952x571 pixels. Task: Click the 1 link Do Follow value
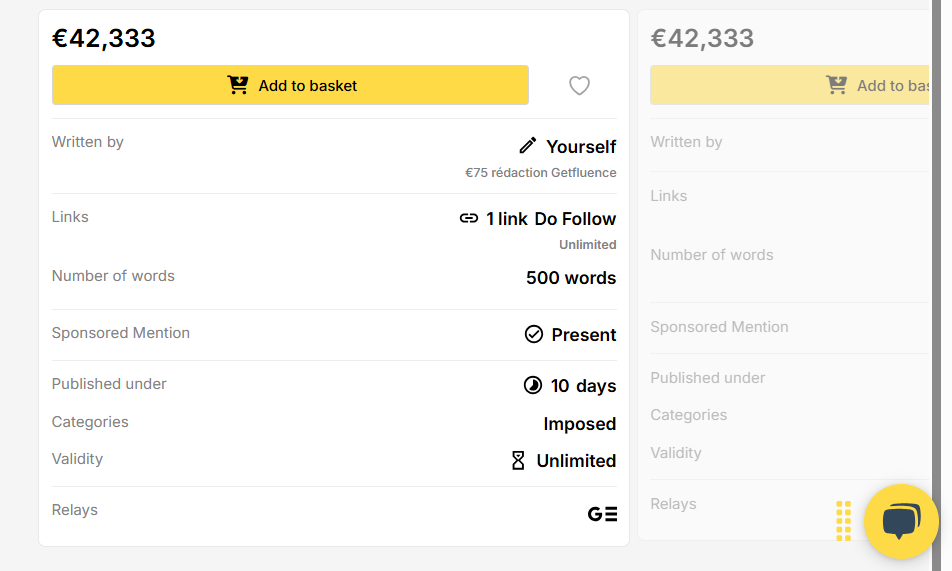point(551,219)
